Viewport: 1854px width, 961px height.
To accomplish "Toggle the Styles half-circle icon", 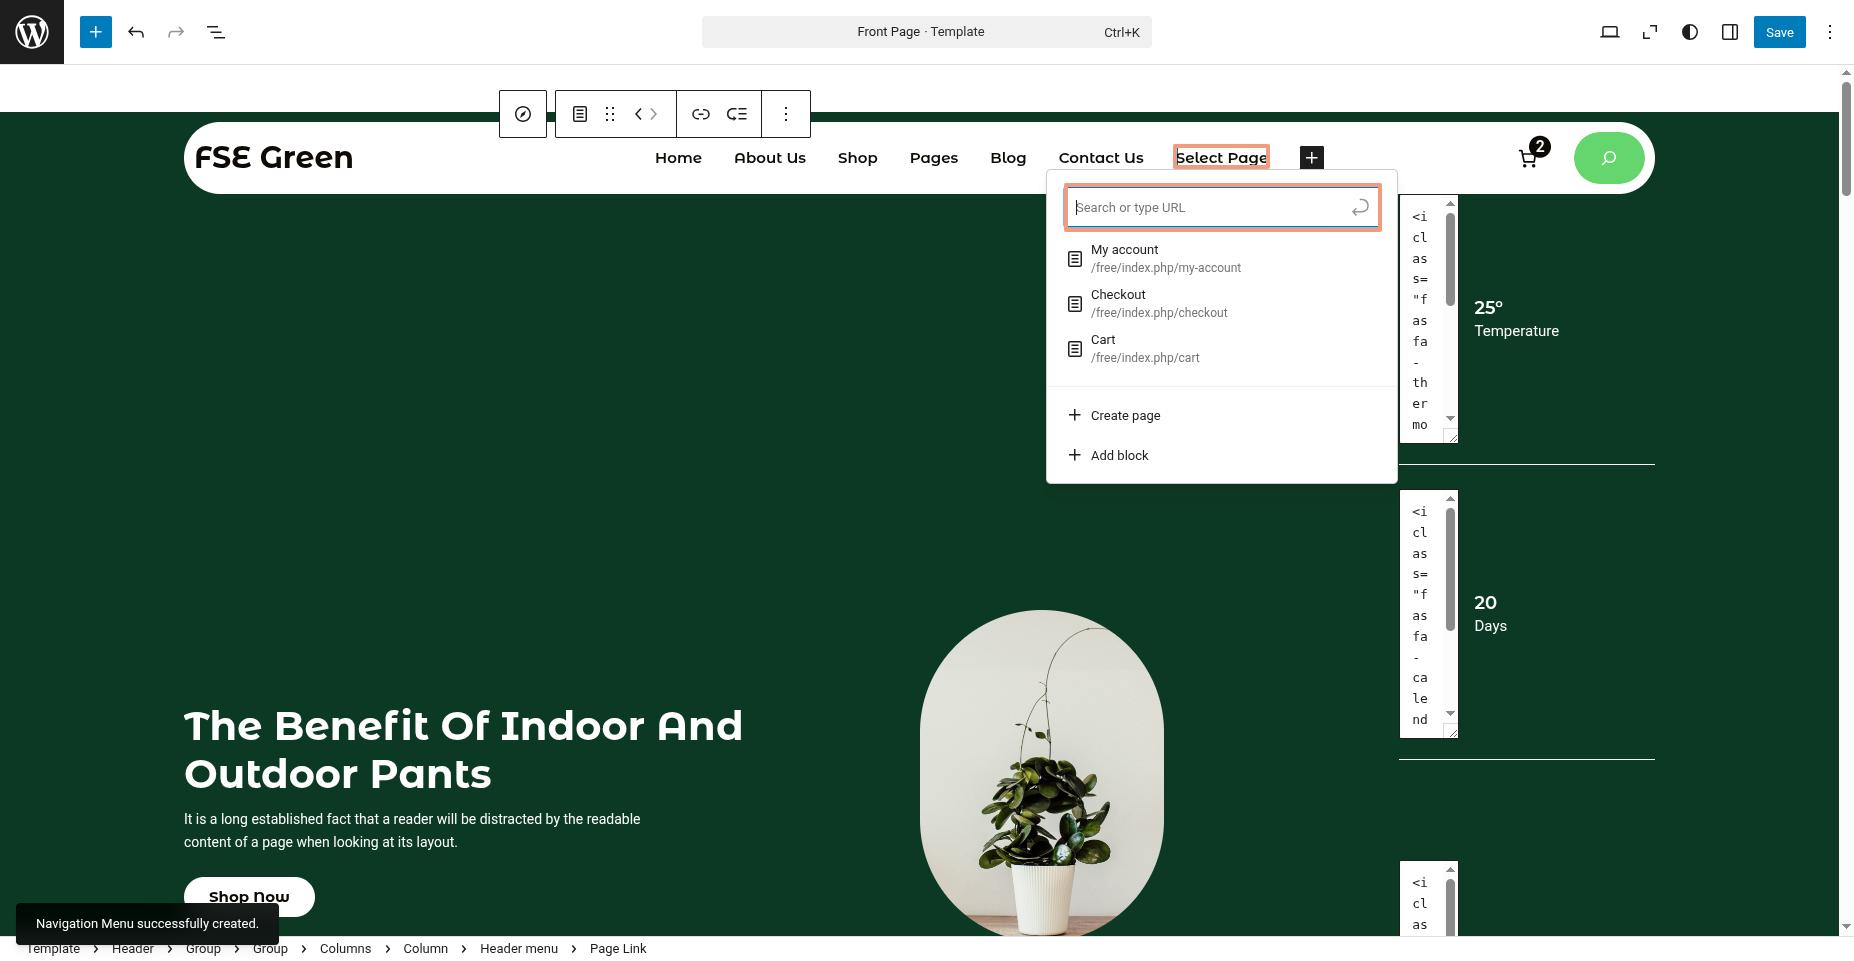I will (1689, 32).
